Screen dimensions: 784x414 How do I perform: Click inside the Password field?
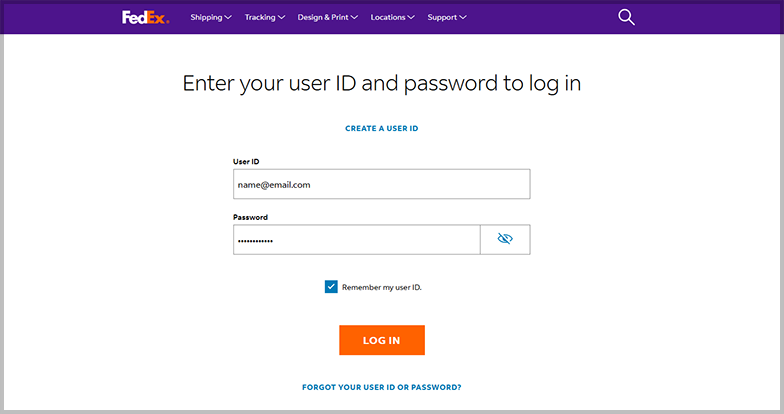356,240
